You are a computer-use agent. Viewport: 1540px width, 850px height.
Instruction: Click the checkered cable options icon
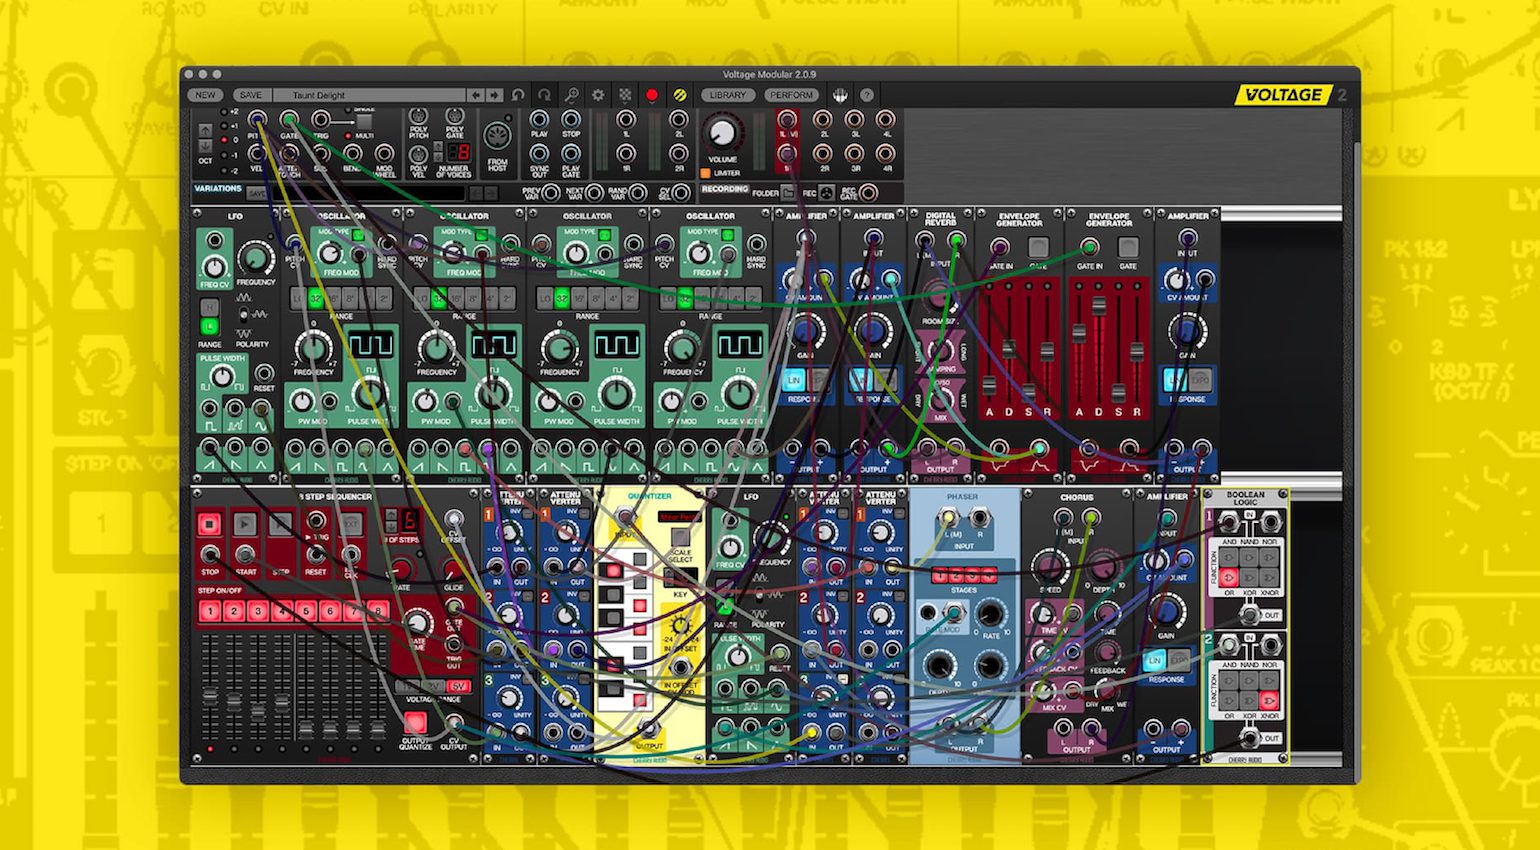click(625, 95)
